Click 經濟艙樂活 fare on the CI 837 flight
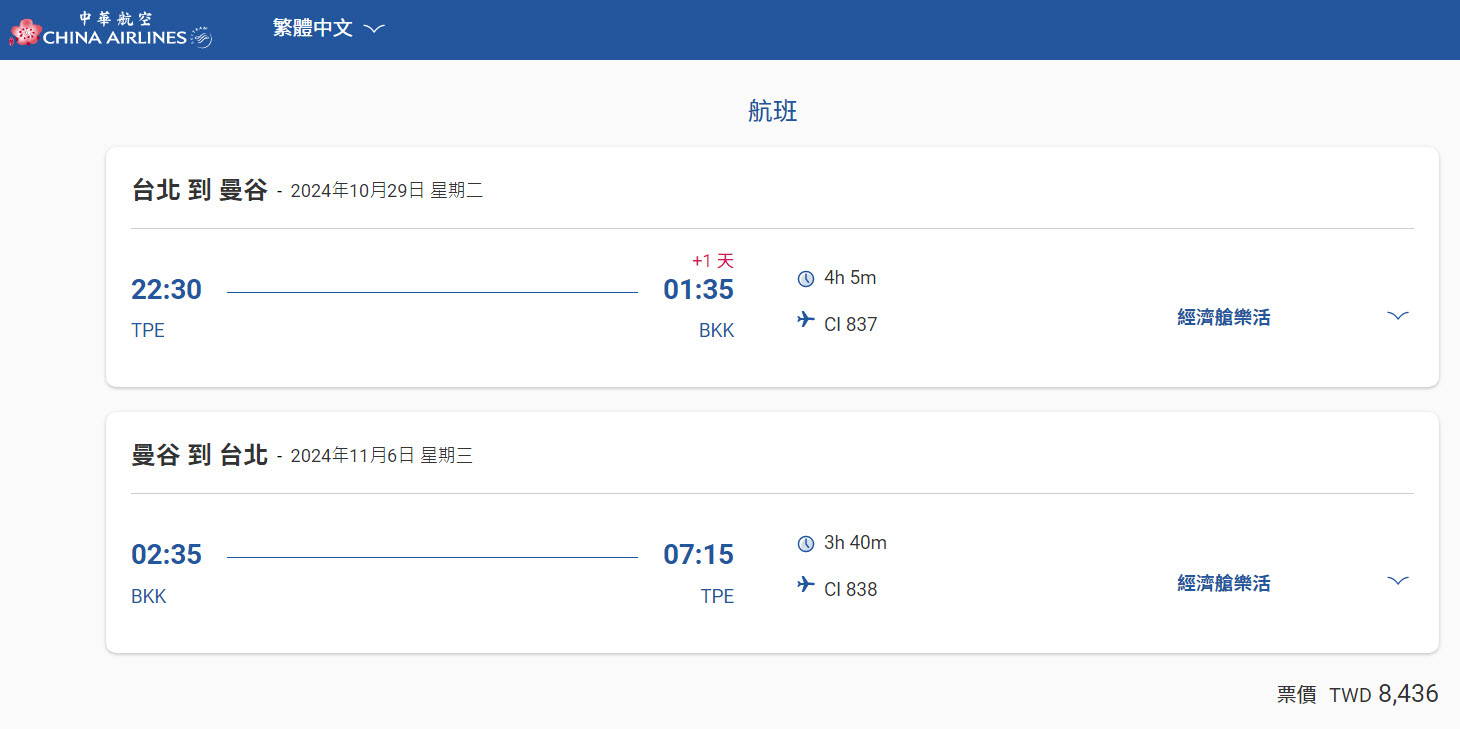Image resolution: width=1460 pixels, height=729 pixels. [x=1224, y=318]
